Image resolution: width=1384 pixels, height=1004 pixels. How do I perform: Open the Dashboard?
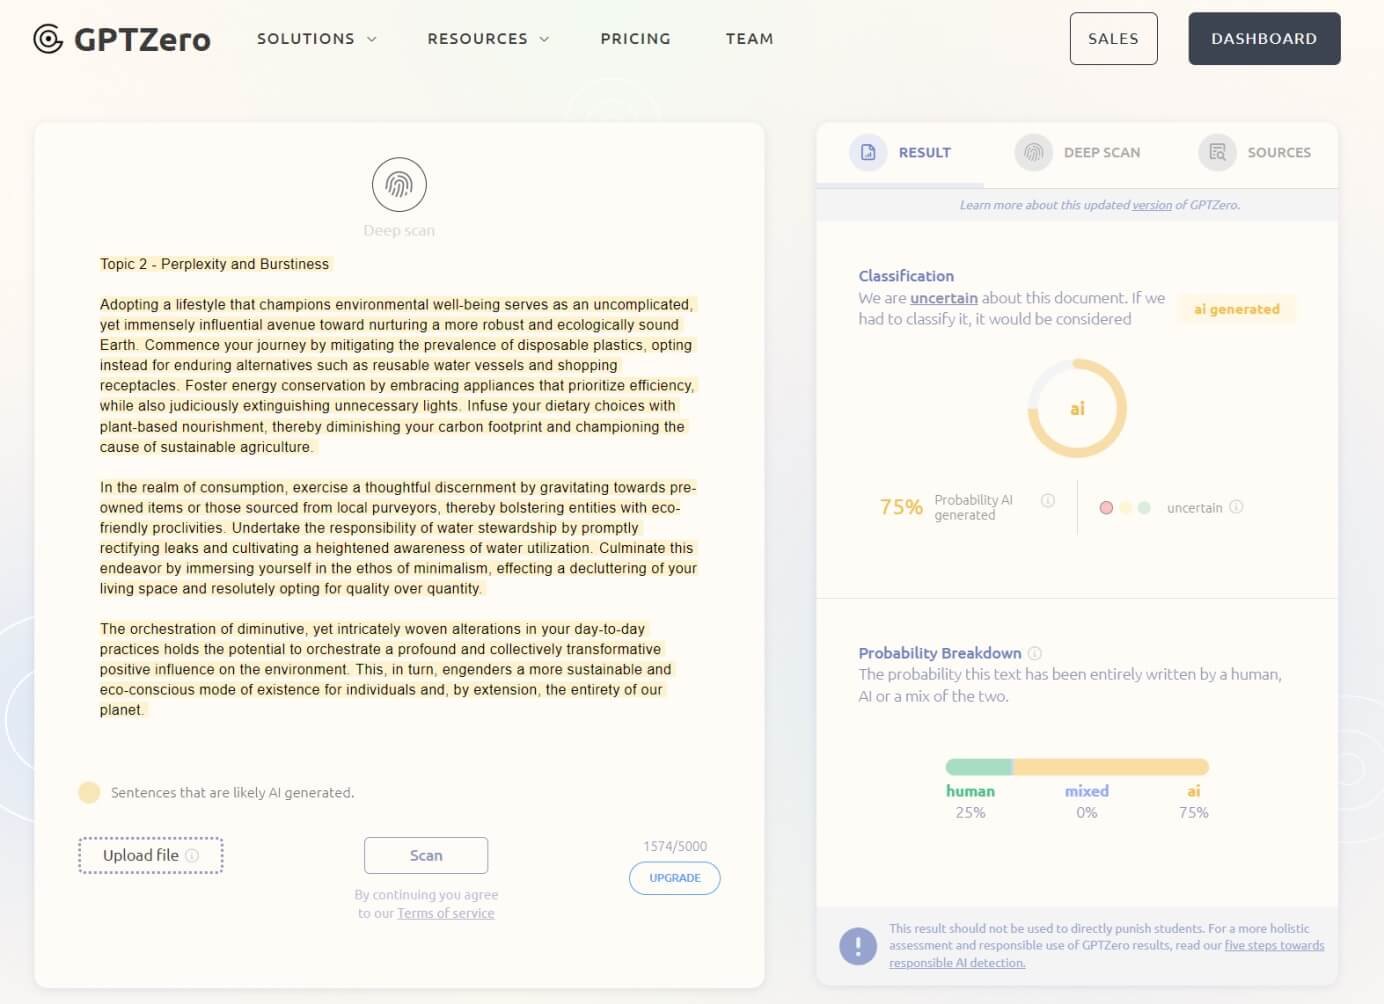coord(1263,39)
